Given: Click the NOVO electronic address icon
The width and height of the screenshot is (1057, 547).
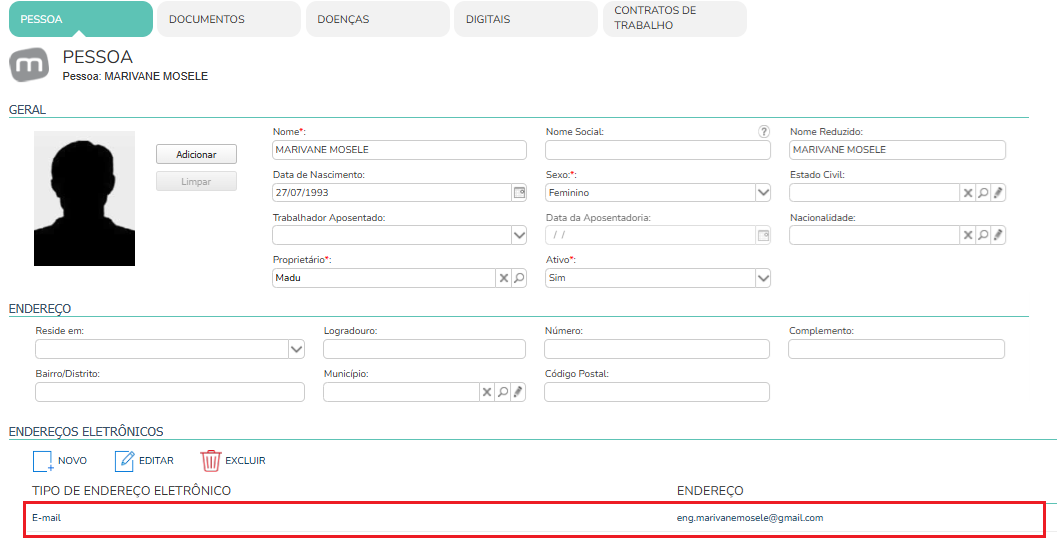Looking at the screenshot, I should pos(43,461).
